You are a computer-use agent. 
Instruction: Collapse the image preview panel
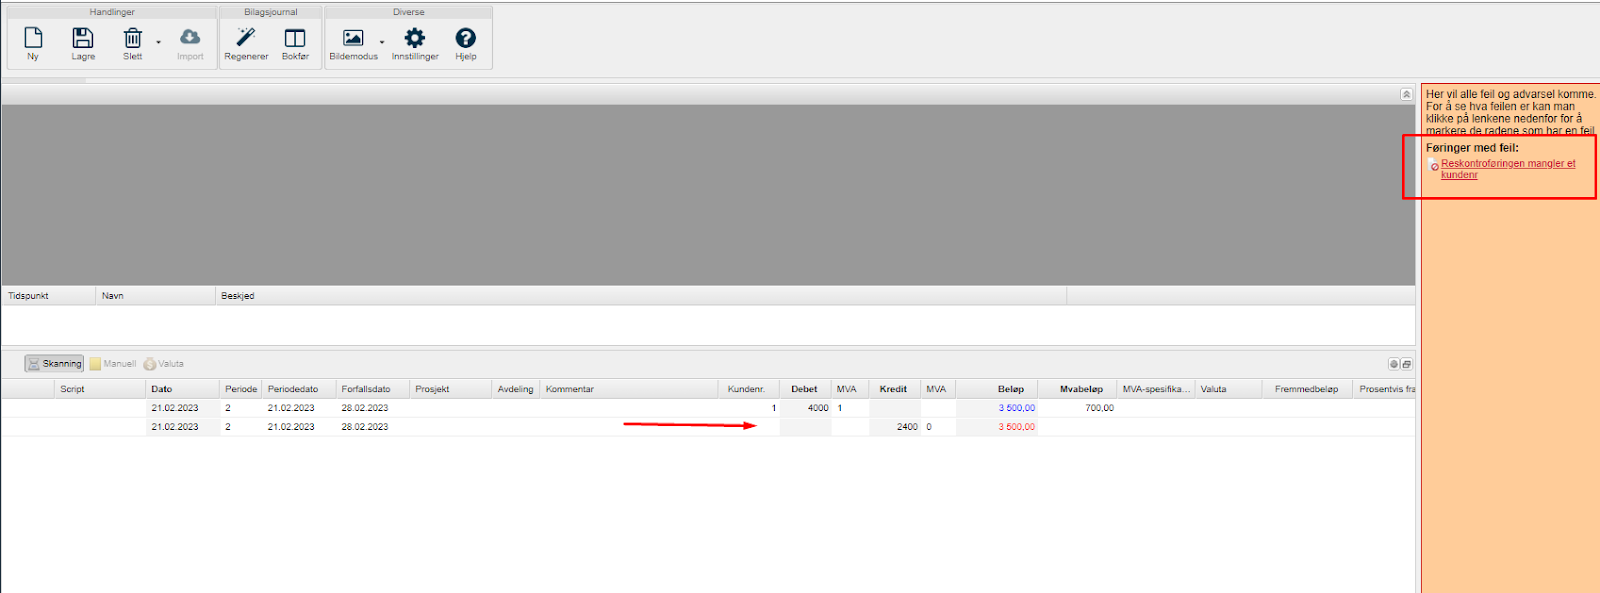[1406, 94]
